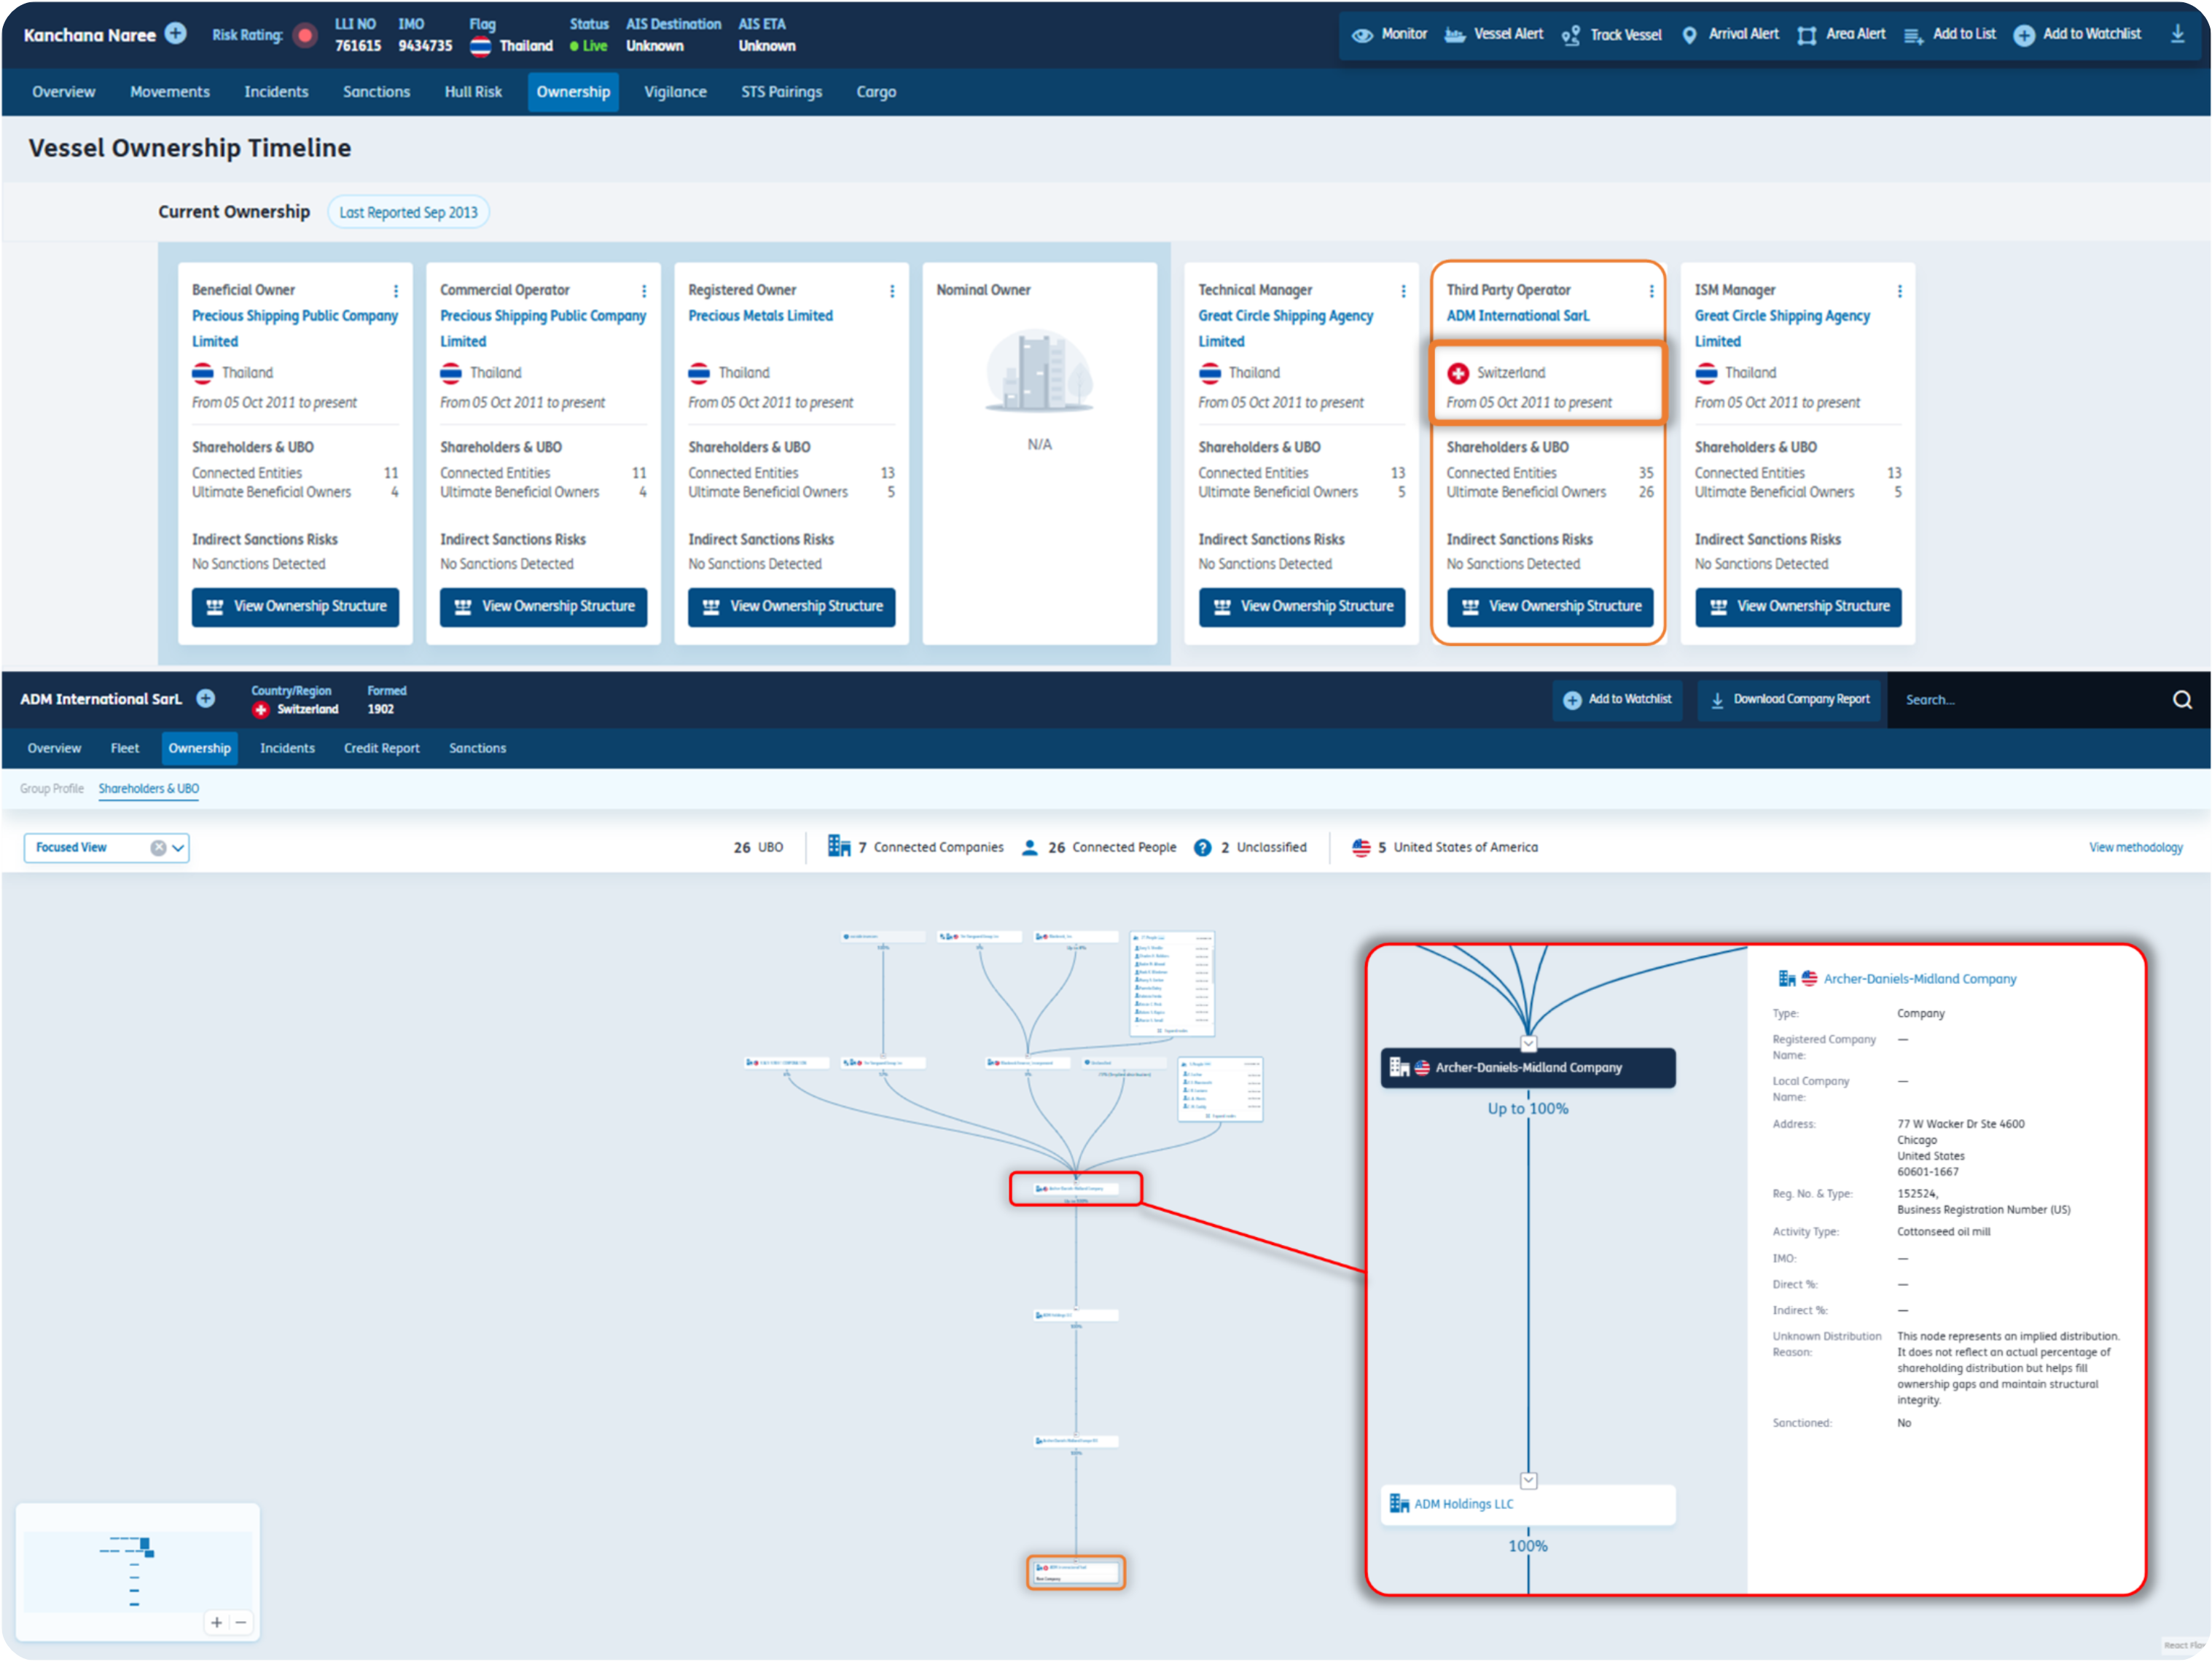
Task: Open the View methodology link
Action: (x=2135, y=847)
